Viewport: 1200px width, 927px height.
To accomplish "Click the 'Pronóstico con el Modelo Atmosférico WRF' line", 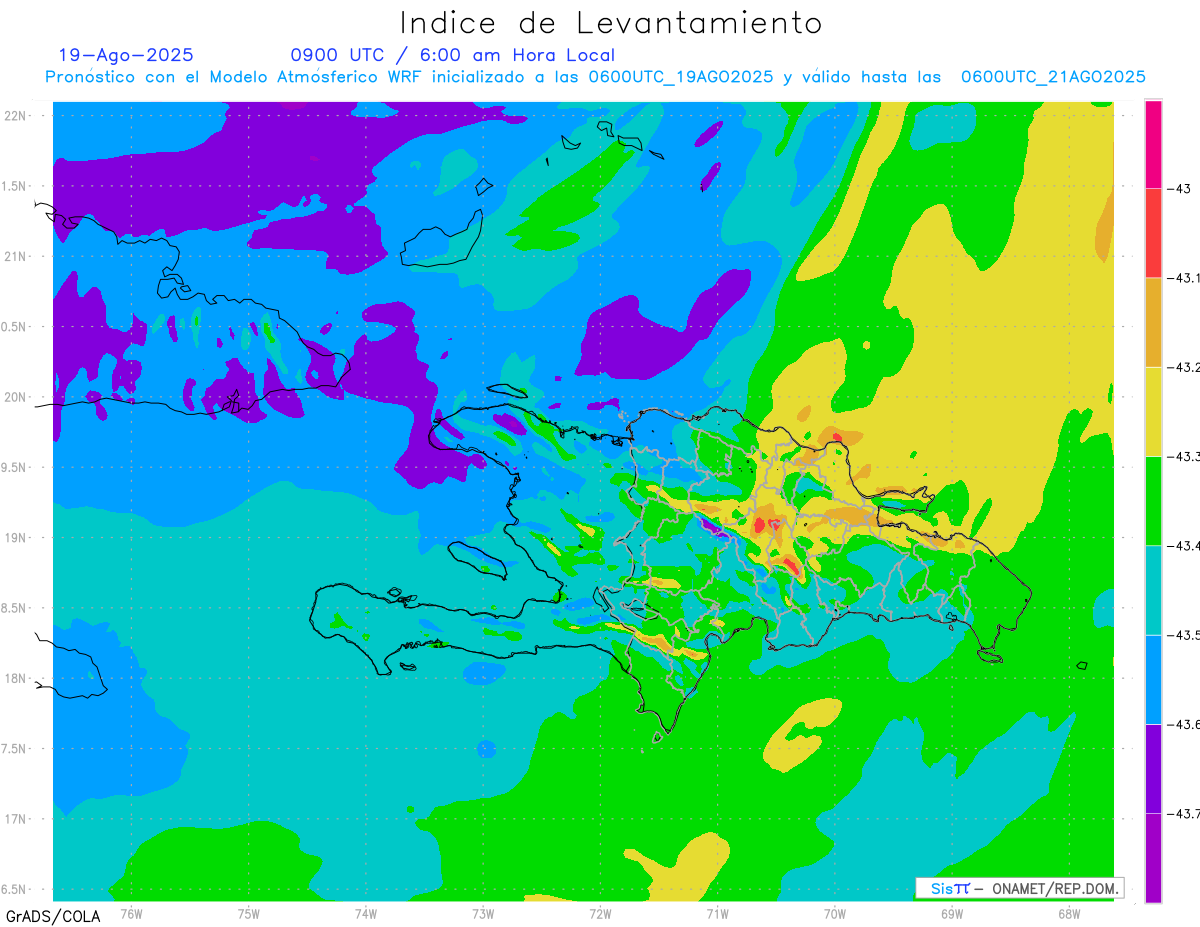I will point(596,77).
